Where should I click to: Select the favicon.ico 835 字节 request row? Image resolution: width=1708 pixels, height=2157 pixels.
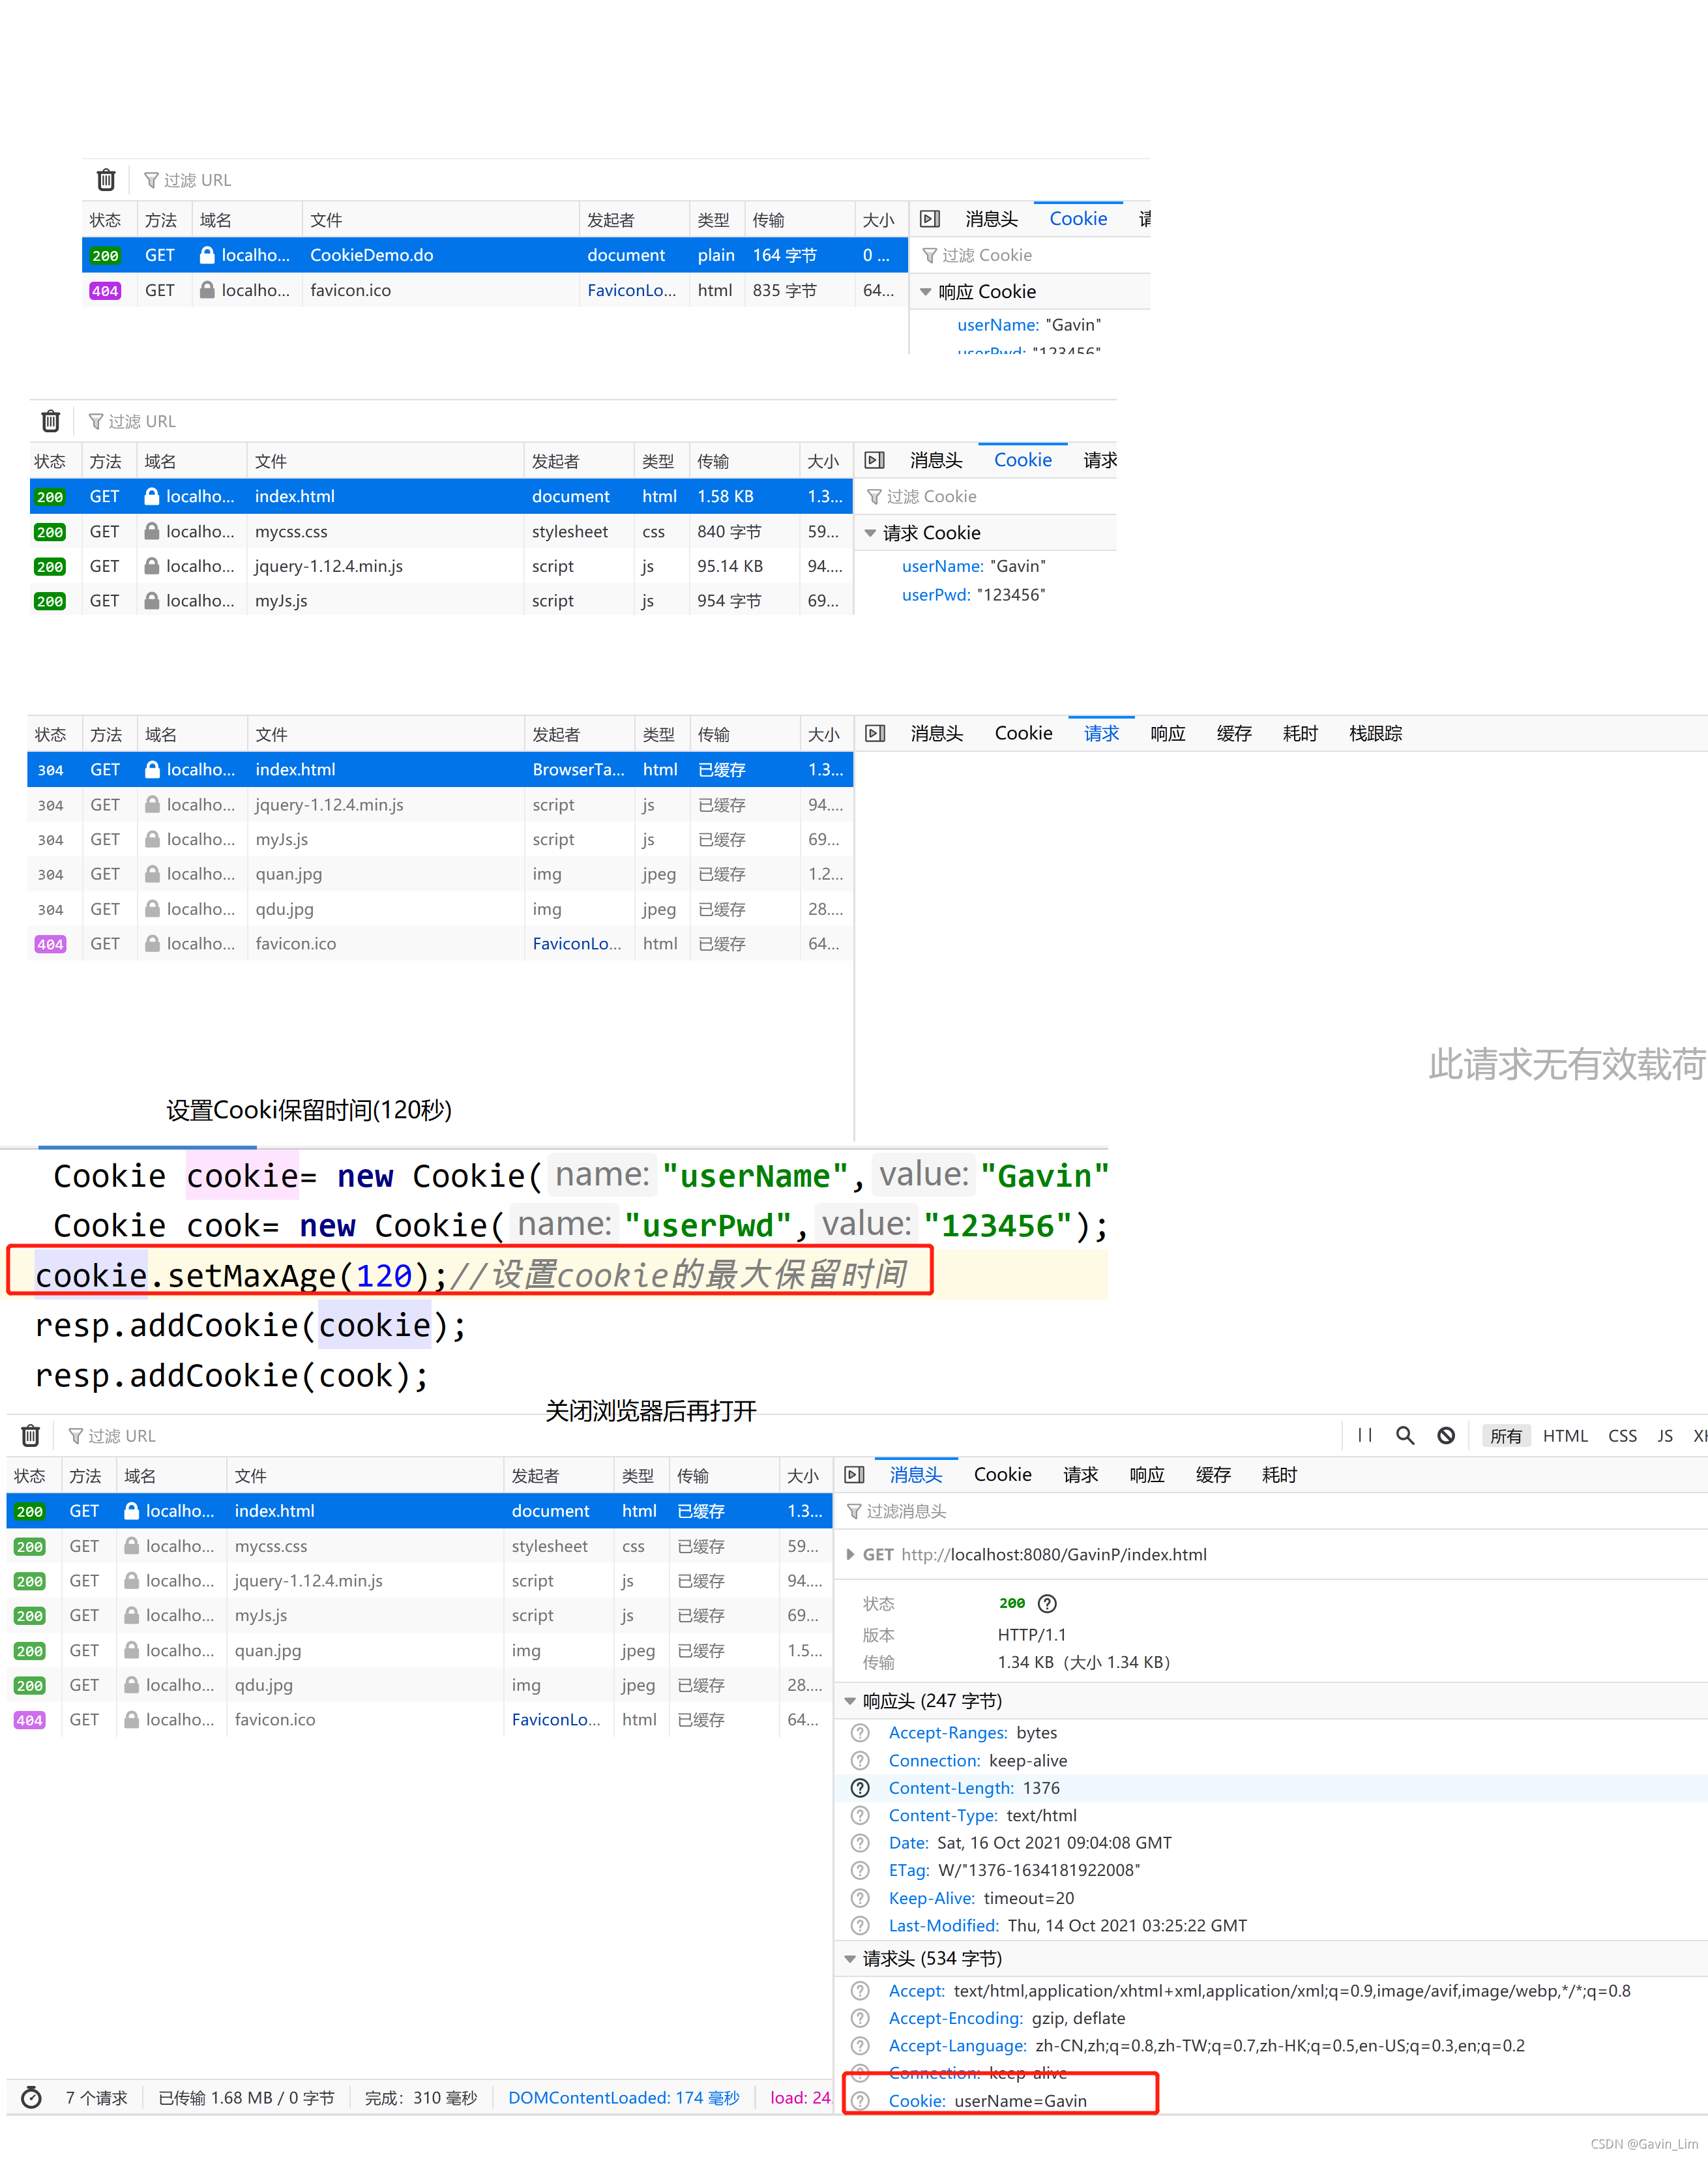tap(494, 290)
